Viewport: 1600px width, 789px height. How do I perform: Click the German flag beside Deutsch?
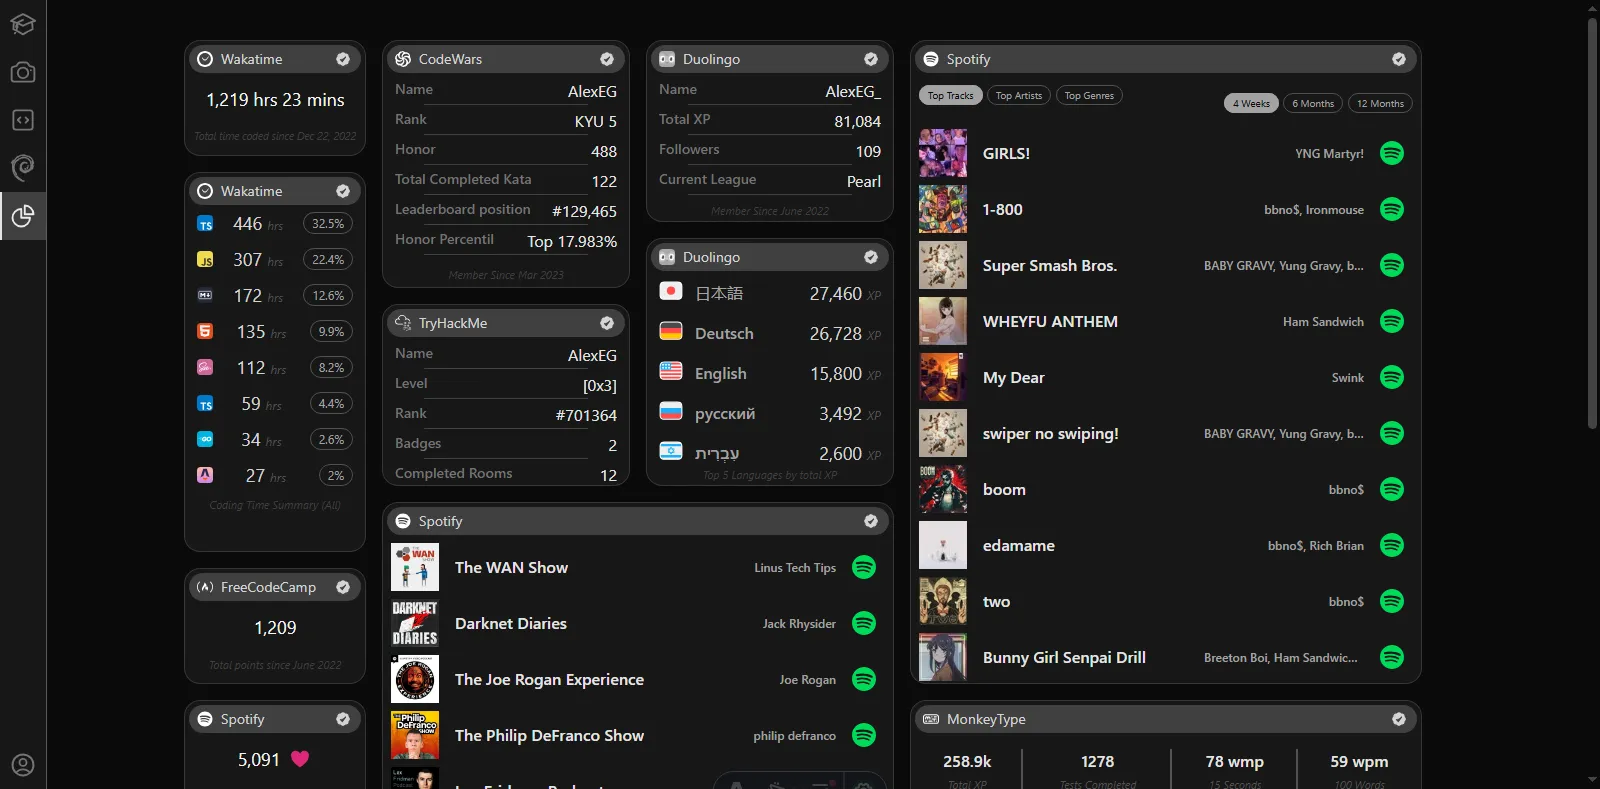tap(671, 331)
